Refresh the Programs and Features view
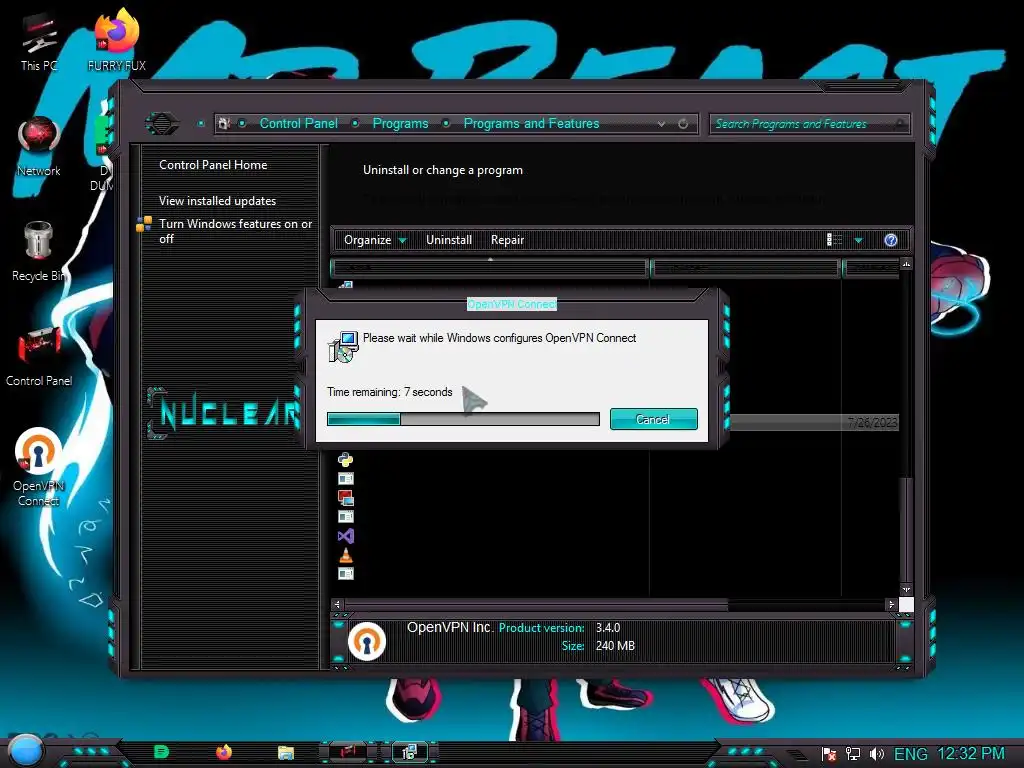The image size is (1024, 768). [683, 123]
